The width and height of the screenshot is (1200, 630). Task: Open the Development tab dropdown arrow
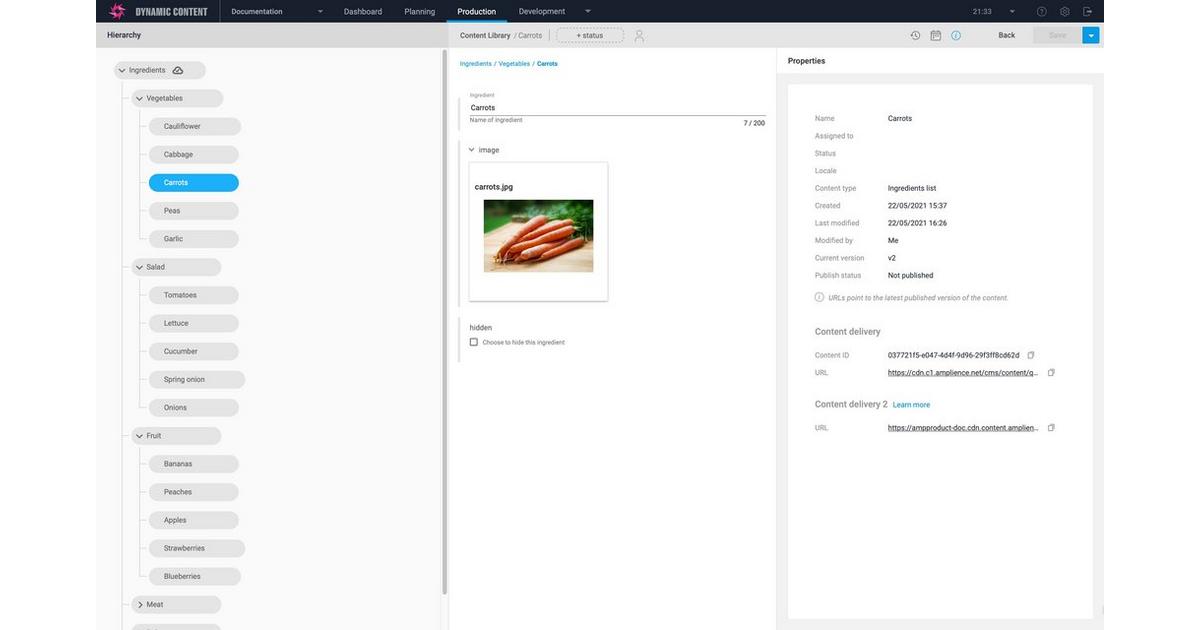[x=587, y=12]
